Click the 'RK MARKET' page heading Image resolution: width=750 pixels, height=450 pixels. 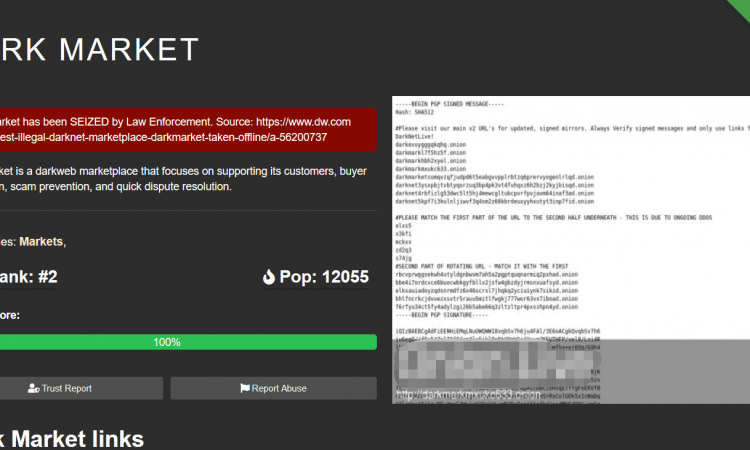[99, 50]
